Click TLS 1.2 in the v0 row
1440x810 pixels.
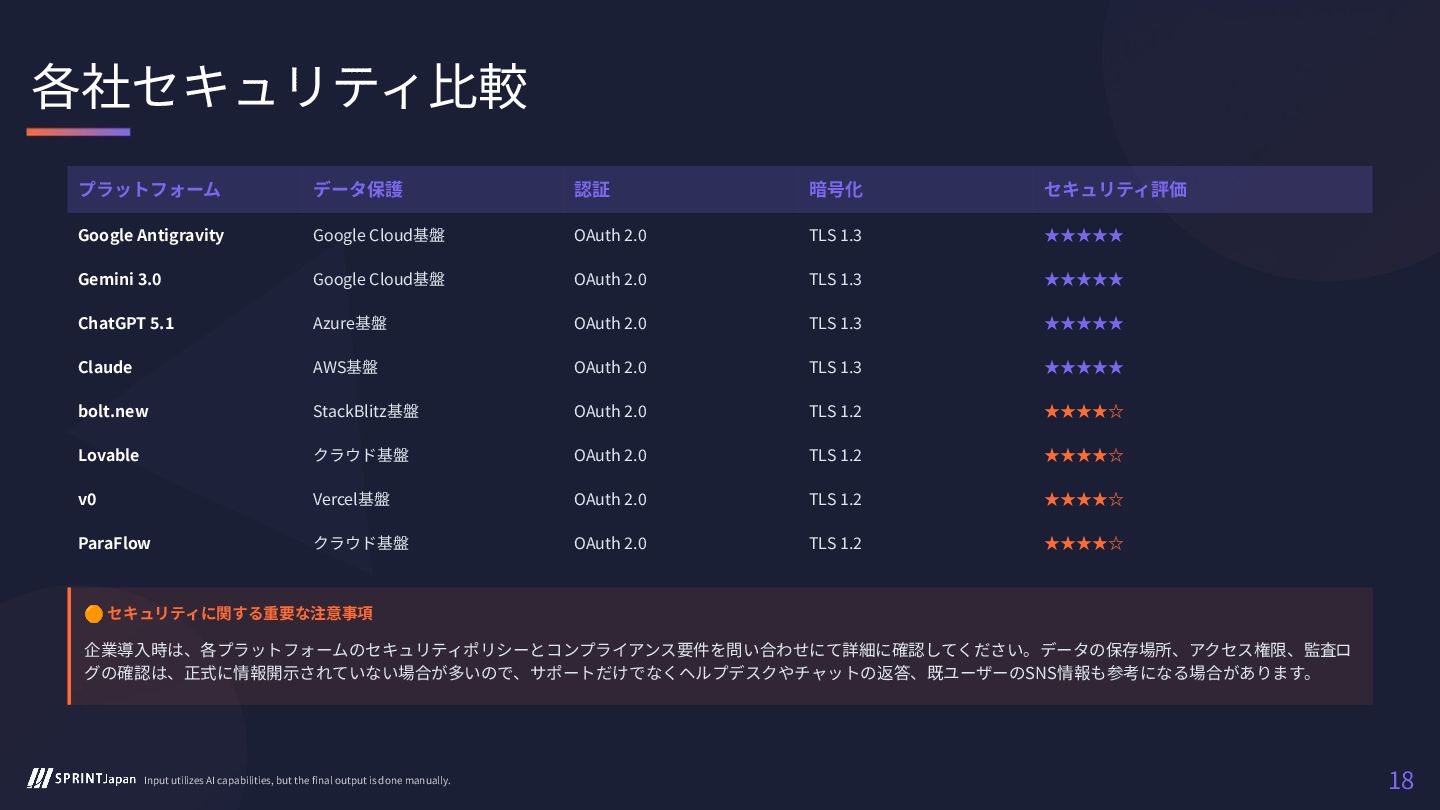[835, 499]
